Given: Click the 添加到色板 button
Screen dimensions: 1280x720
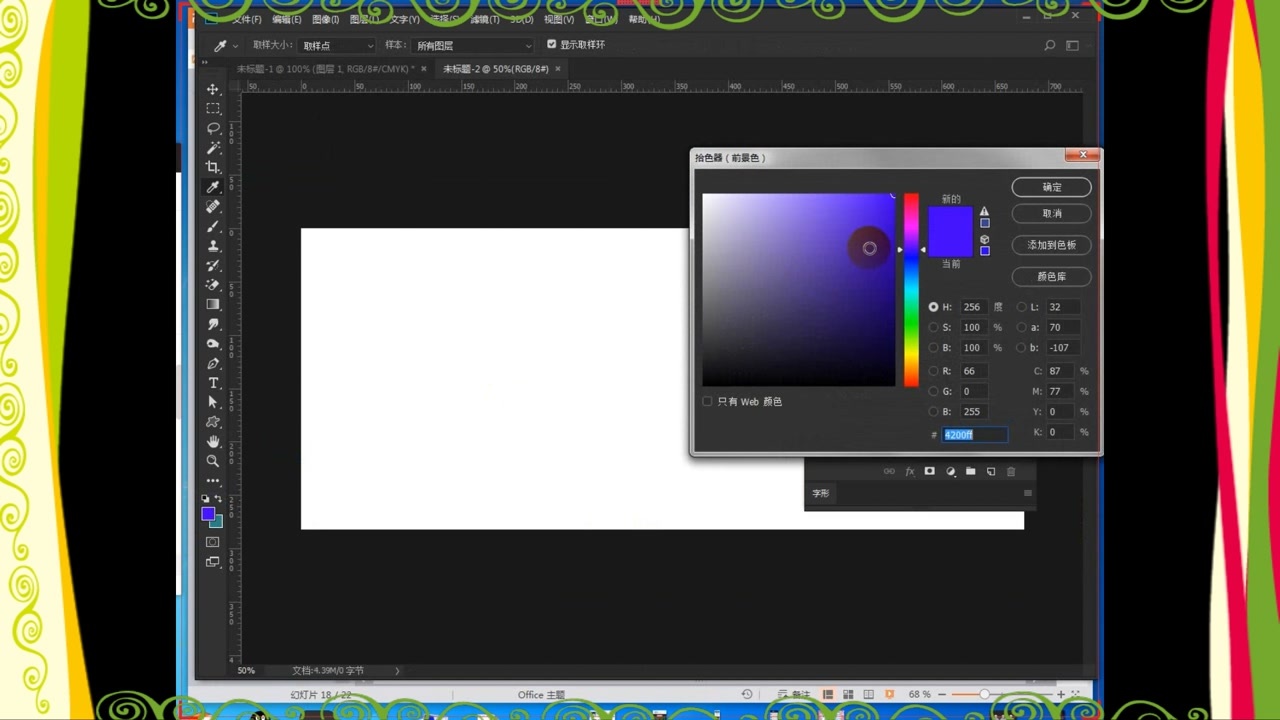Looking at the screenshot, I should pos(1052,245).
